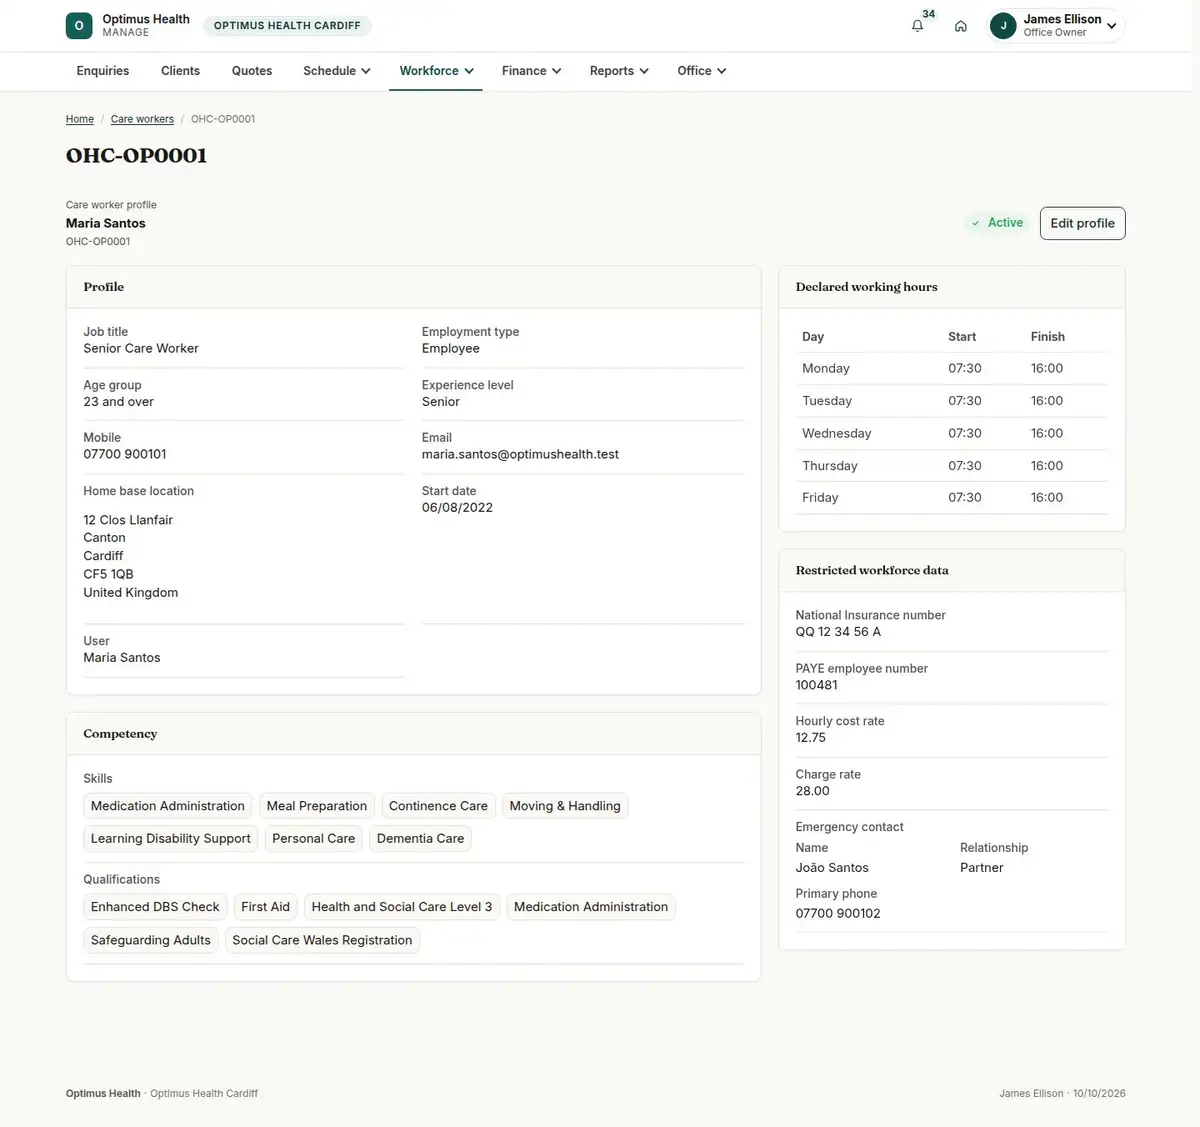
Task: Click the start date 06/08/2022
Action: (457, 507)
